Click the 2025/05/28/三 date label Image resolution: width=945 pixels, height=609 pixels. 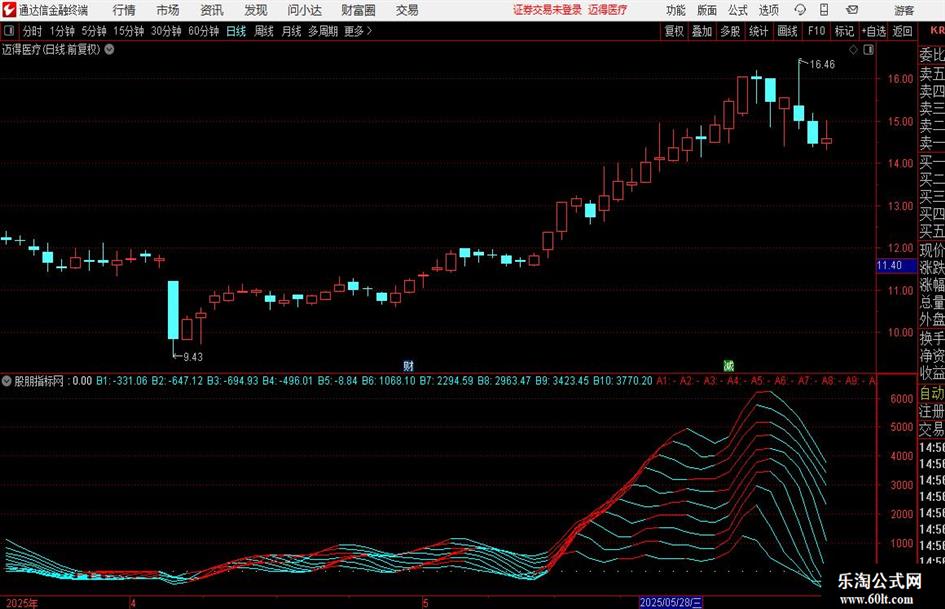point(670,602)
